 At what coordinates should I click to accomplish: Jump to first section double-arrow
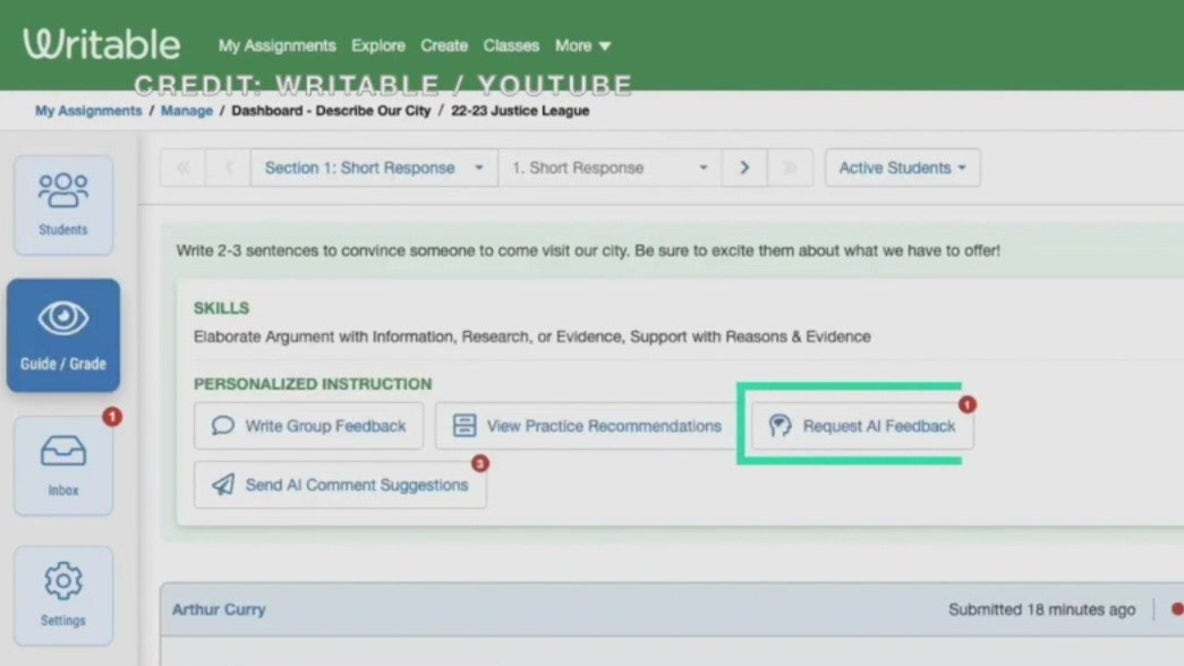coord(183,168)
